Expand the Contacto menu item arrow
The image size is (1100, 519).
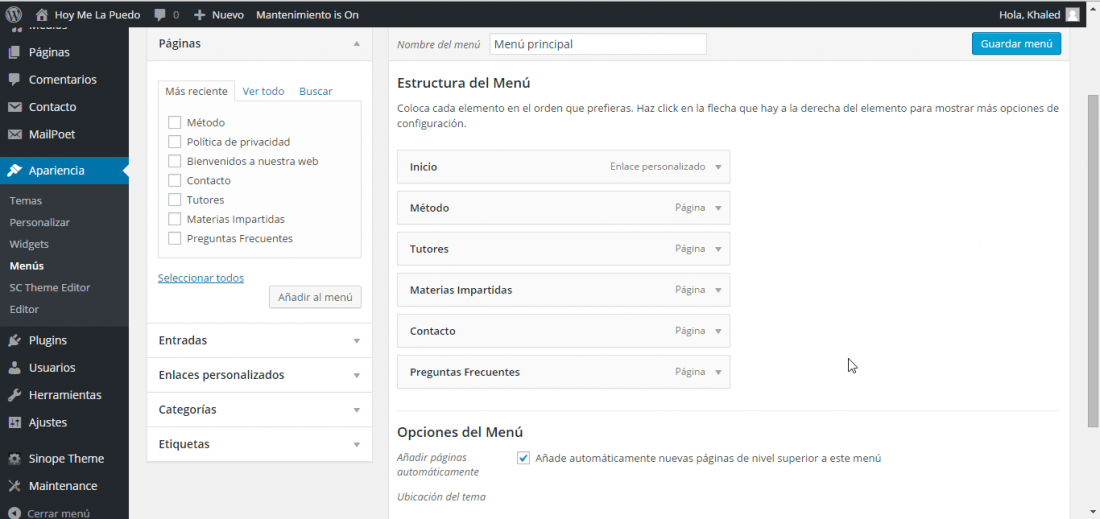tap(718, 331)
